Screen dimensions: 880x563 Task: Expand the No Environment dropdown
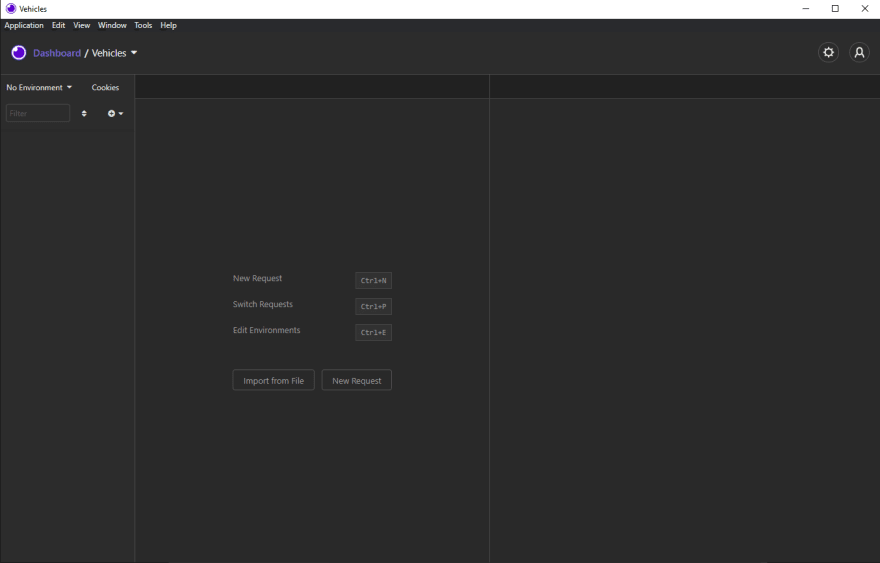coord(39,88)
